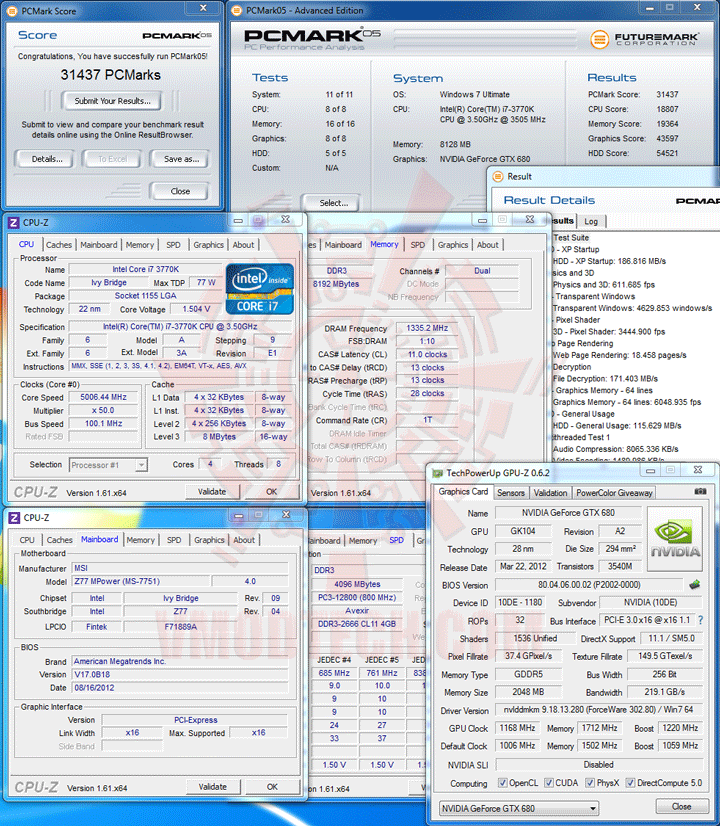Toggle the CUDA checkbox in GPU-Z
The width and height of the screenshot is (720, 826).
[x=549, y=783]
